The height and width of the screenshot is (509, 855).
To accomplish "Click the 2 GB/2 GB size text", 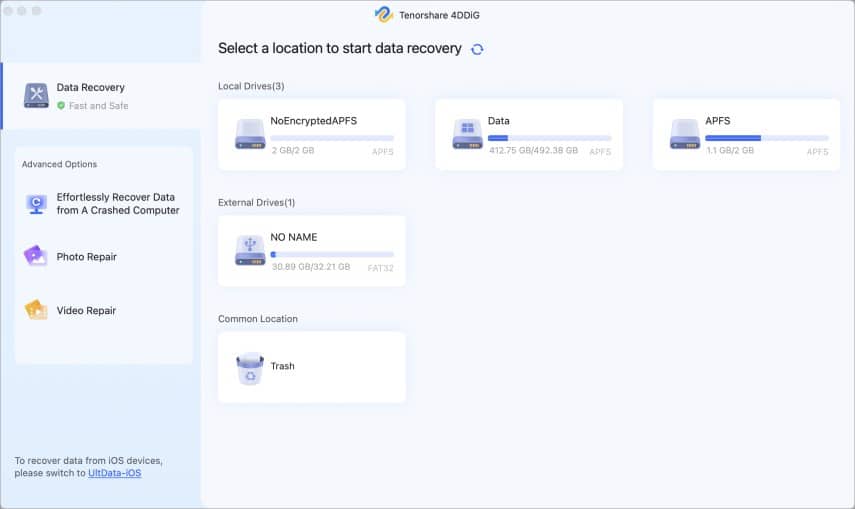I will point(293,150).
